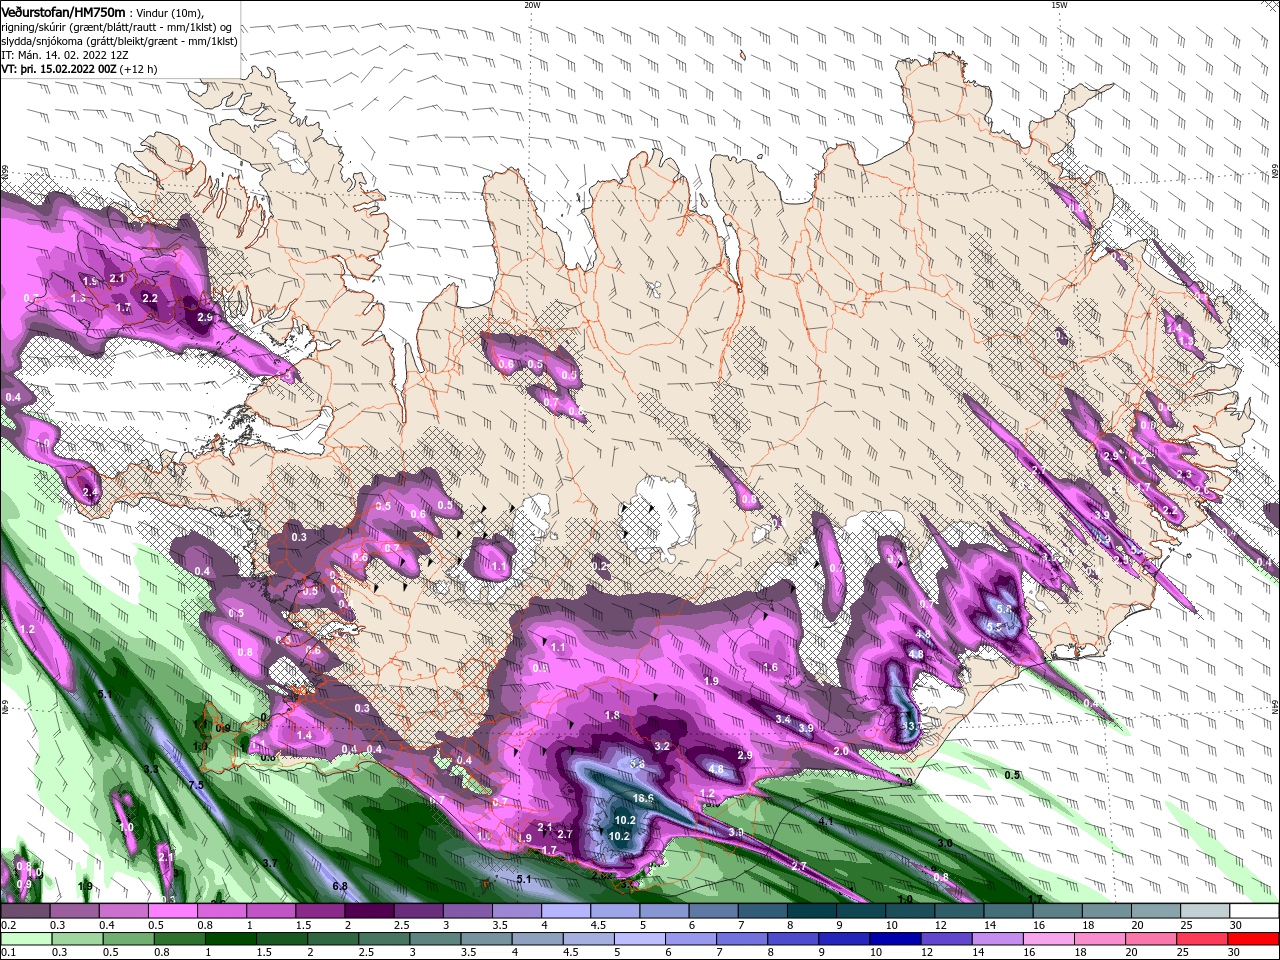Pick the white 30 swatch in snowfall scale
The height and width of the screenshot is (960, 1280).
pos(1254,911)
